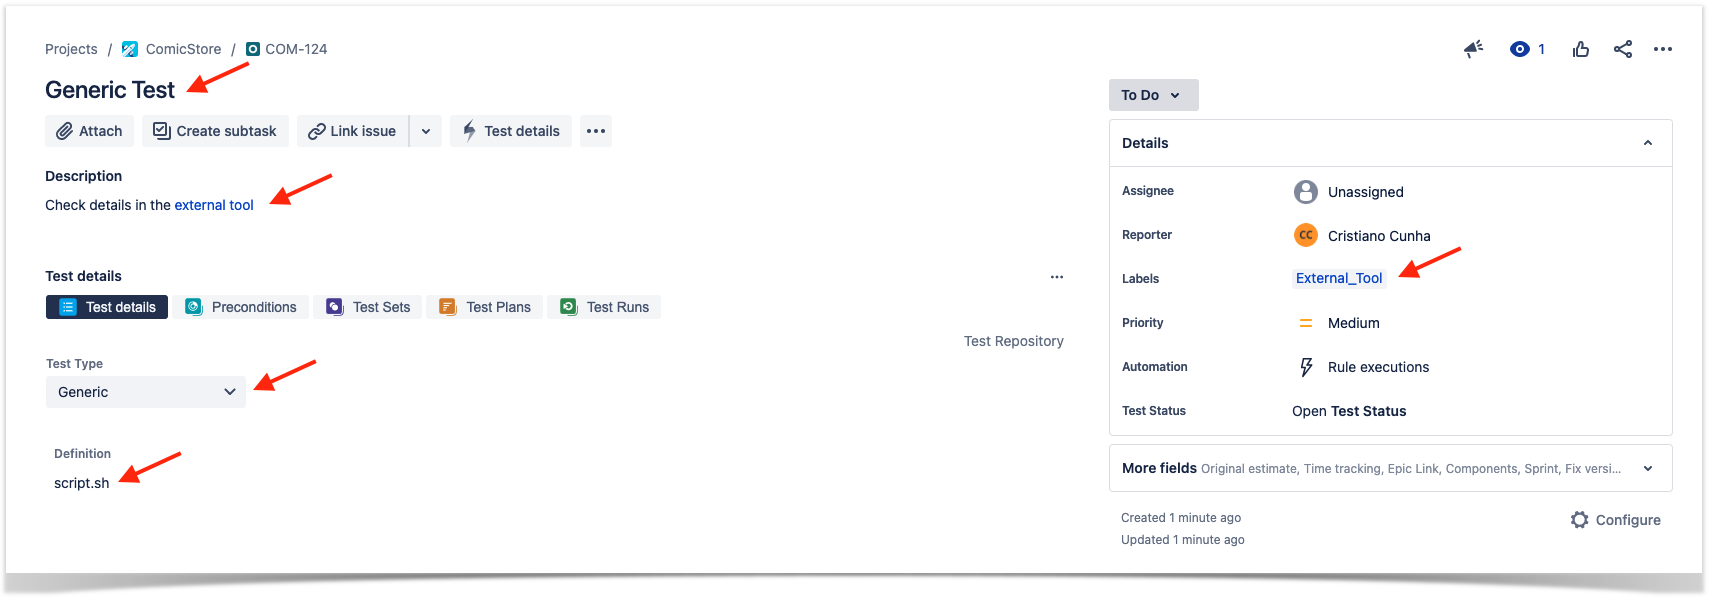Click the Generic Test title
The image size is (1716, 602).
point(110,90)
